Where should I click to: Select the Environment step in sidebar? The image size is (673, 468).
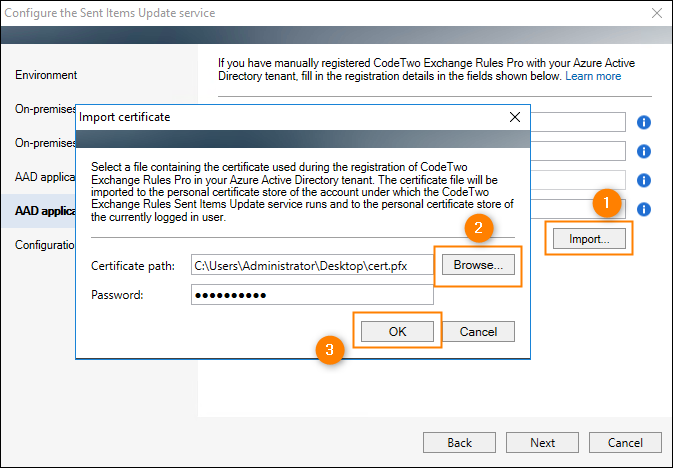[x=46, y=75]
